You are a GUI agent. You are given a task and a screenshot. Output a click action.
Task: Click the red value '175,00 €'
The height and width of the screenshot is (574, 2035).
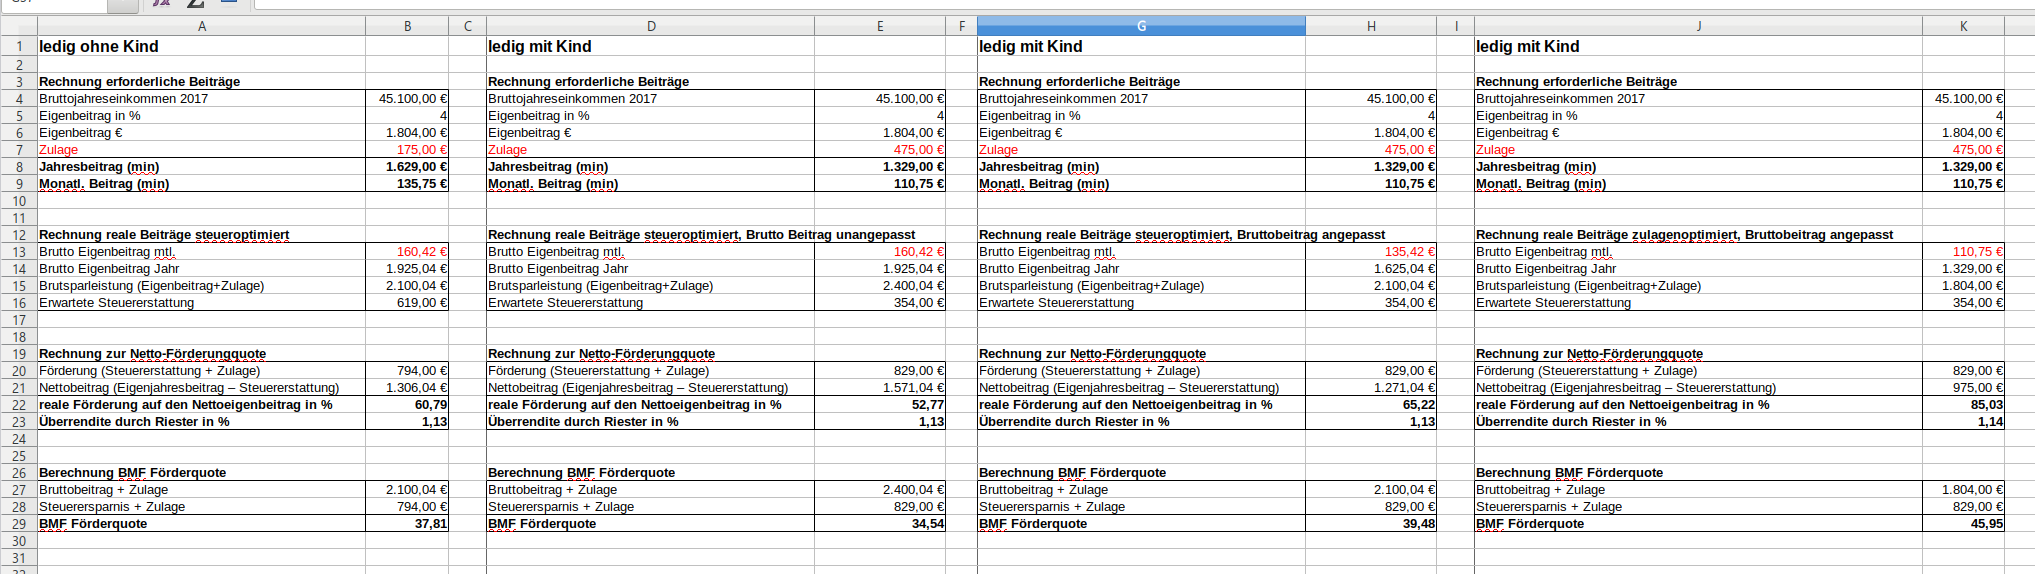[x=422, y=150]
